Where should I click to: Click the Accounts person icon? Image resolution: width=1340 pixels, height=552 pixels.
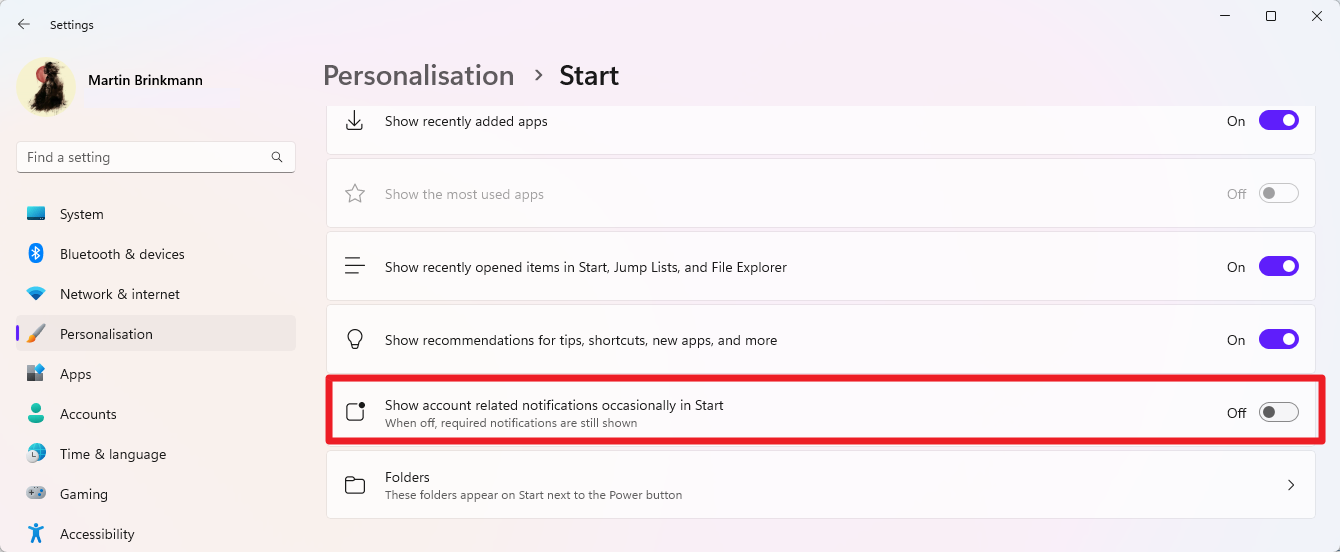(36, 414)
